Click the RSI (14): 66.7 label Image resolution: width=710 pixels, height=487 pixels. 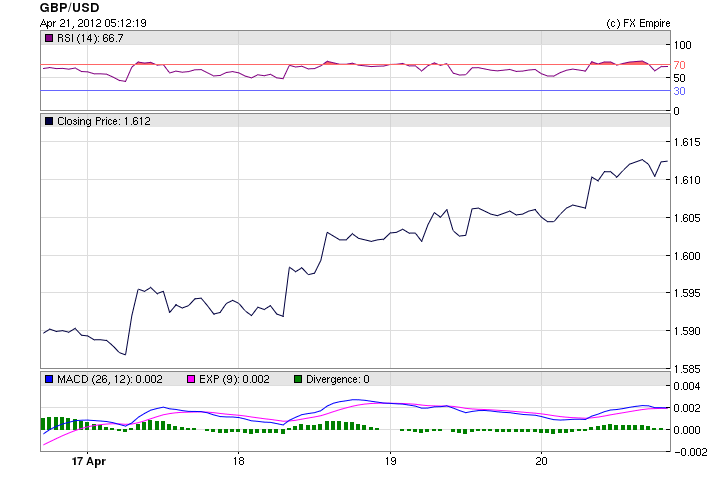coord(90,38)
